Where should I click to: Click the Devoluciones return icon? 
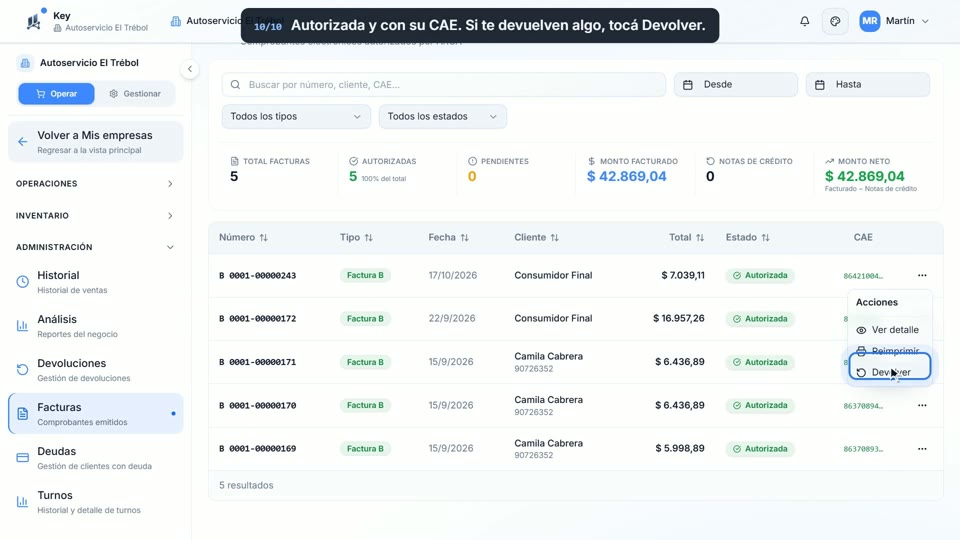click(x=23, y=370)
